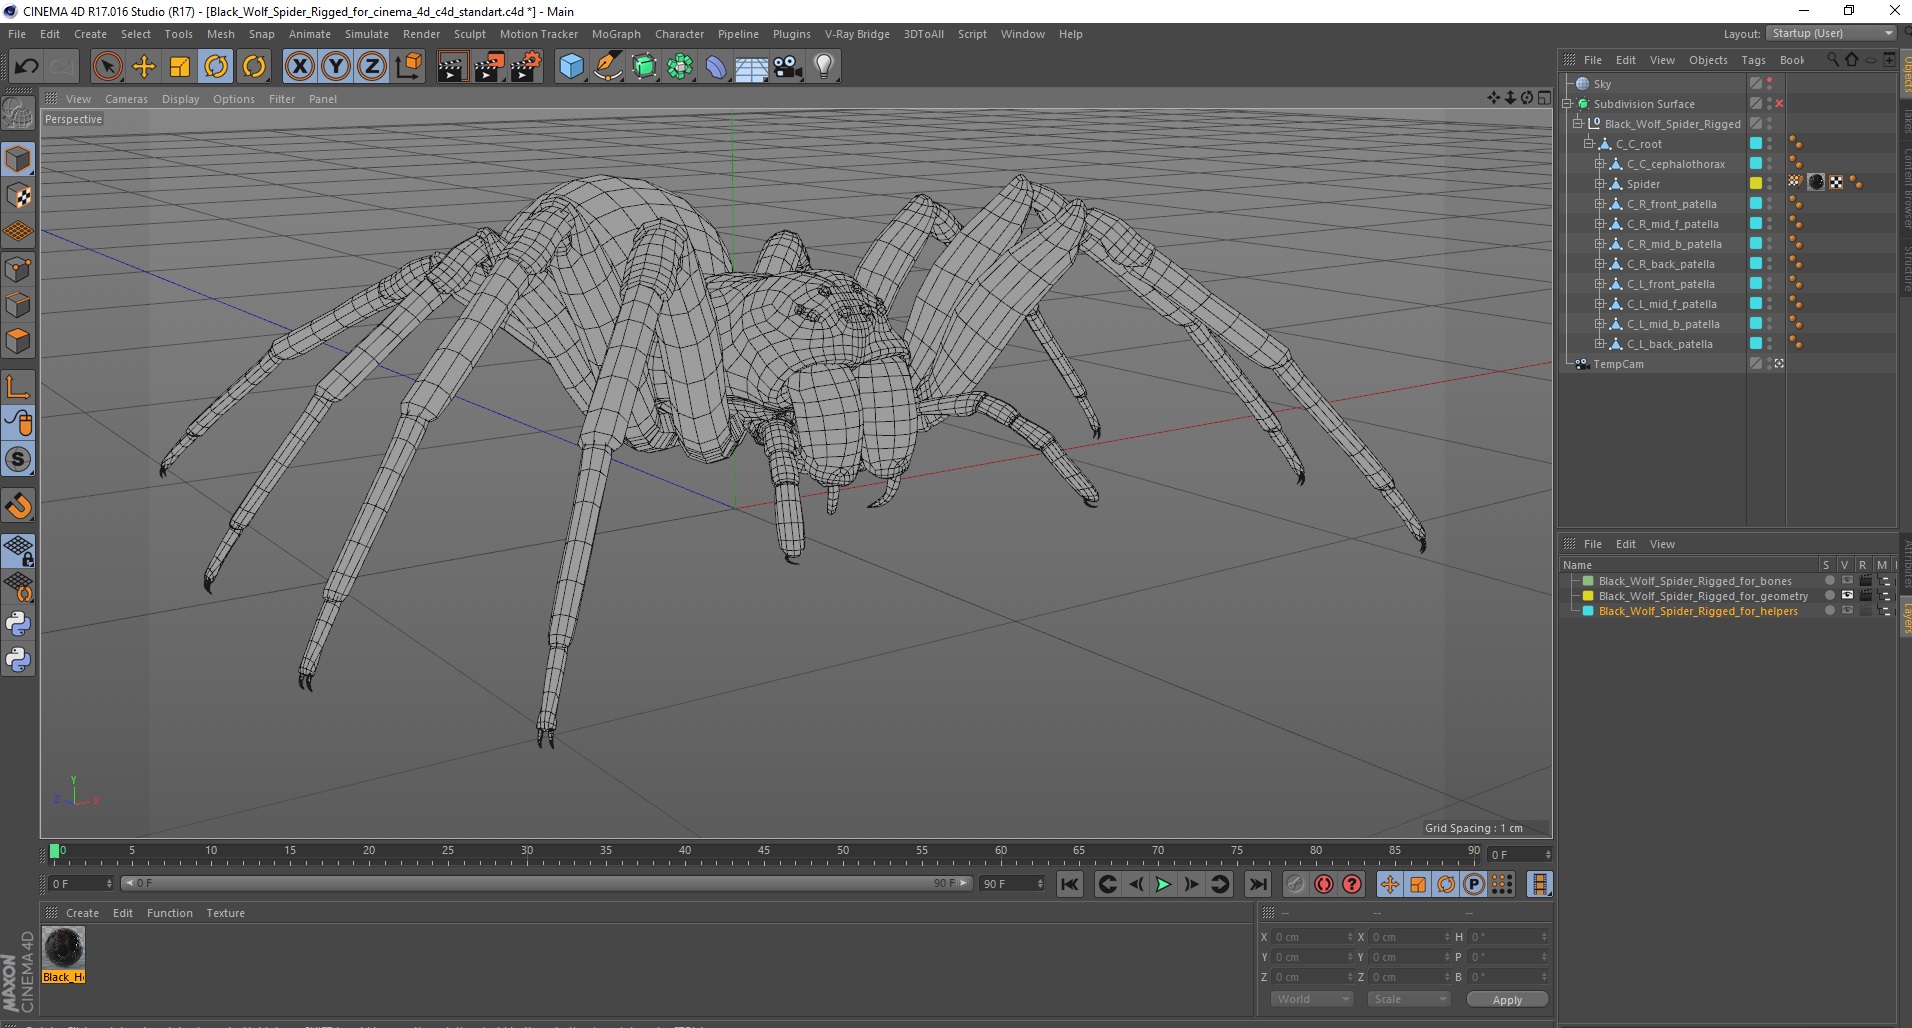The height and width of the screenshot is (1028, 1912).
Task: Toggle X axis lock
Action: 299,67
